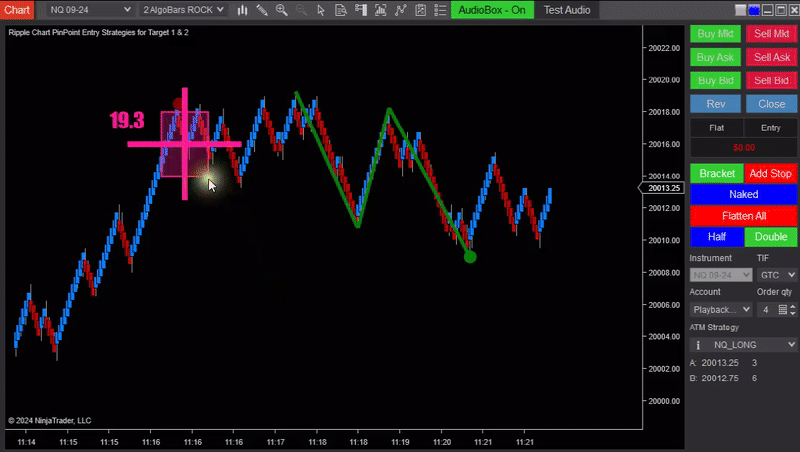Screen dimensions: 800x452
Task: Click the red Chart tab
Action: point(17,10)
